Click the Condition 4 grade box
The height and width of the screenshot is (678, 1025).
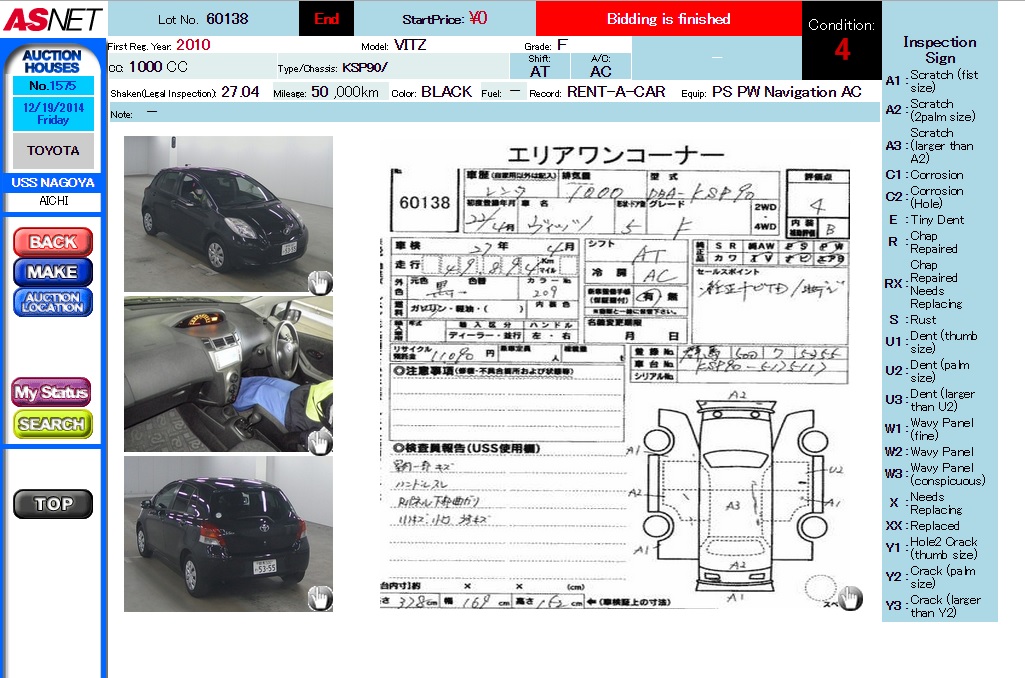pyautogui.click(x=841, y=41)
